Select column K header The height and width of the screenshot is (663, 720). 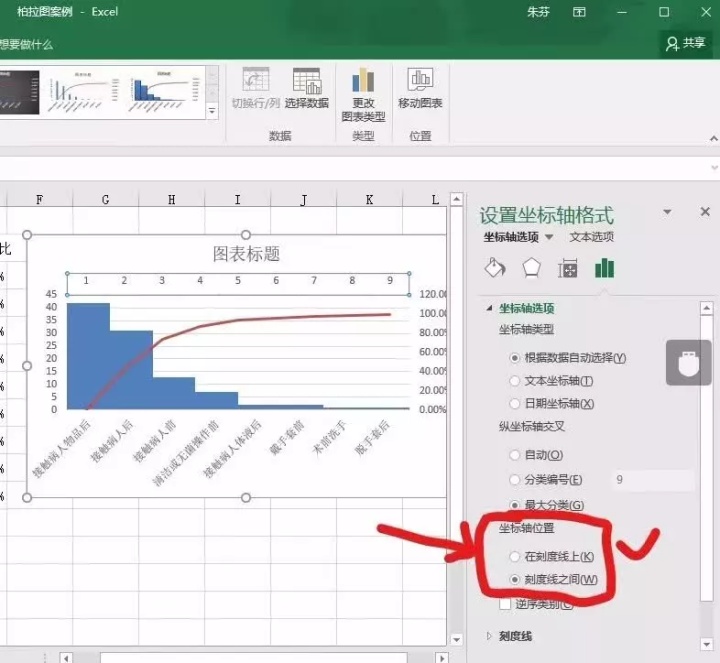pos(369,200)
